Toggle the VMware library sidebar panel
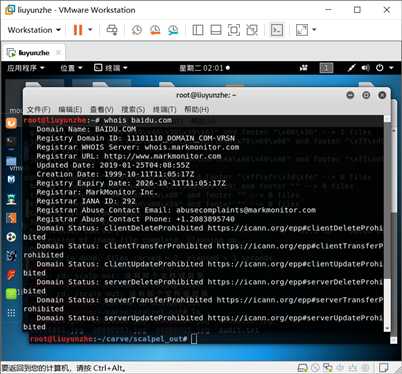Screen dimensions: 402x374 198,30
